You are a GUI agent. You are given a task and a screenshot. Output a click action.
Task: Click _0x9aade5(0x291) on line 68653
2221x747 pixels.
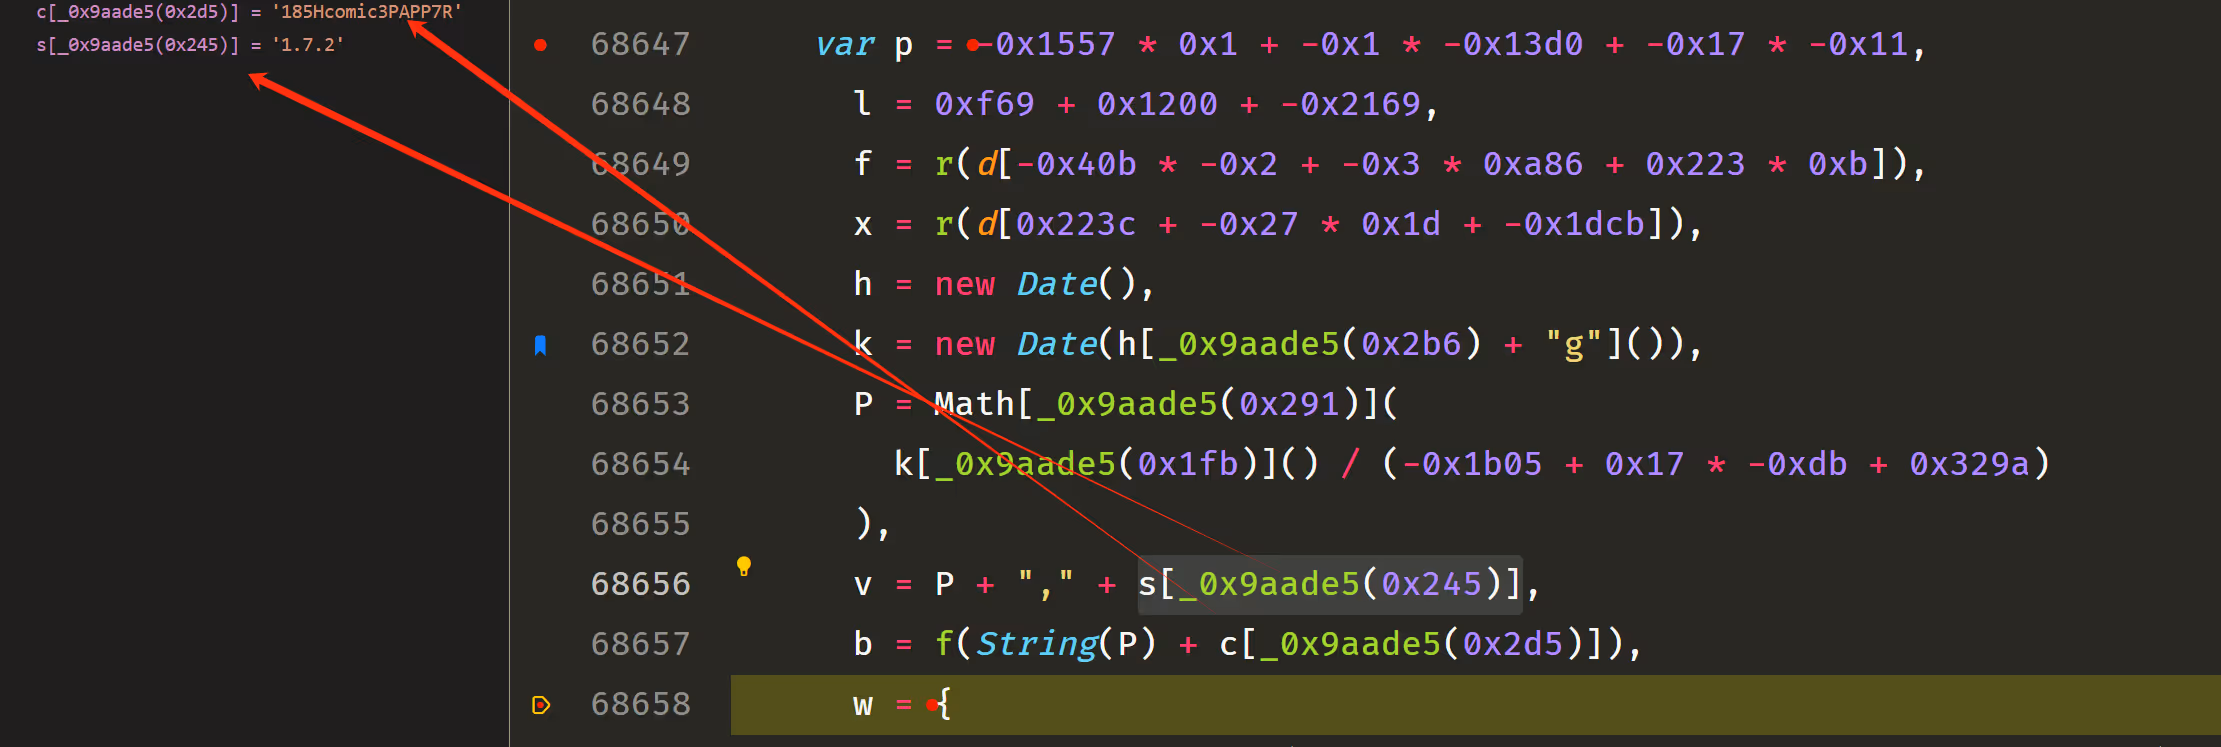(x=1197, y=404)
